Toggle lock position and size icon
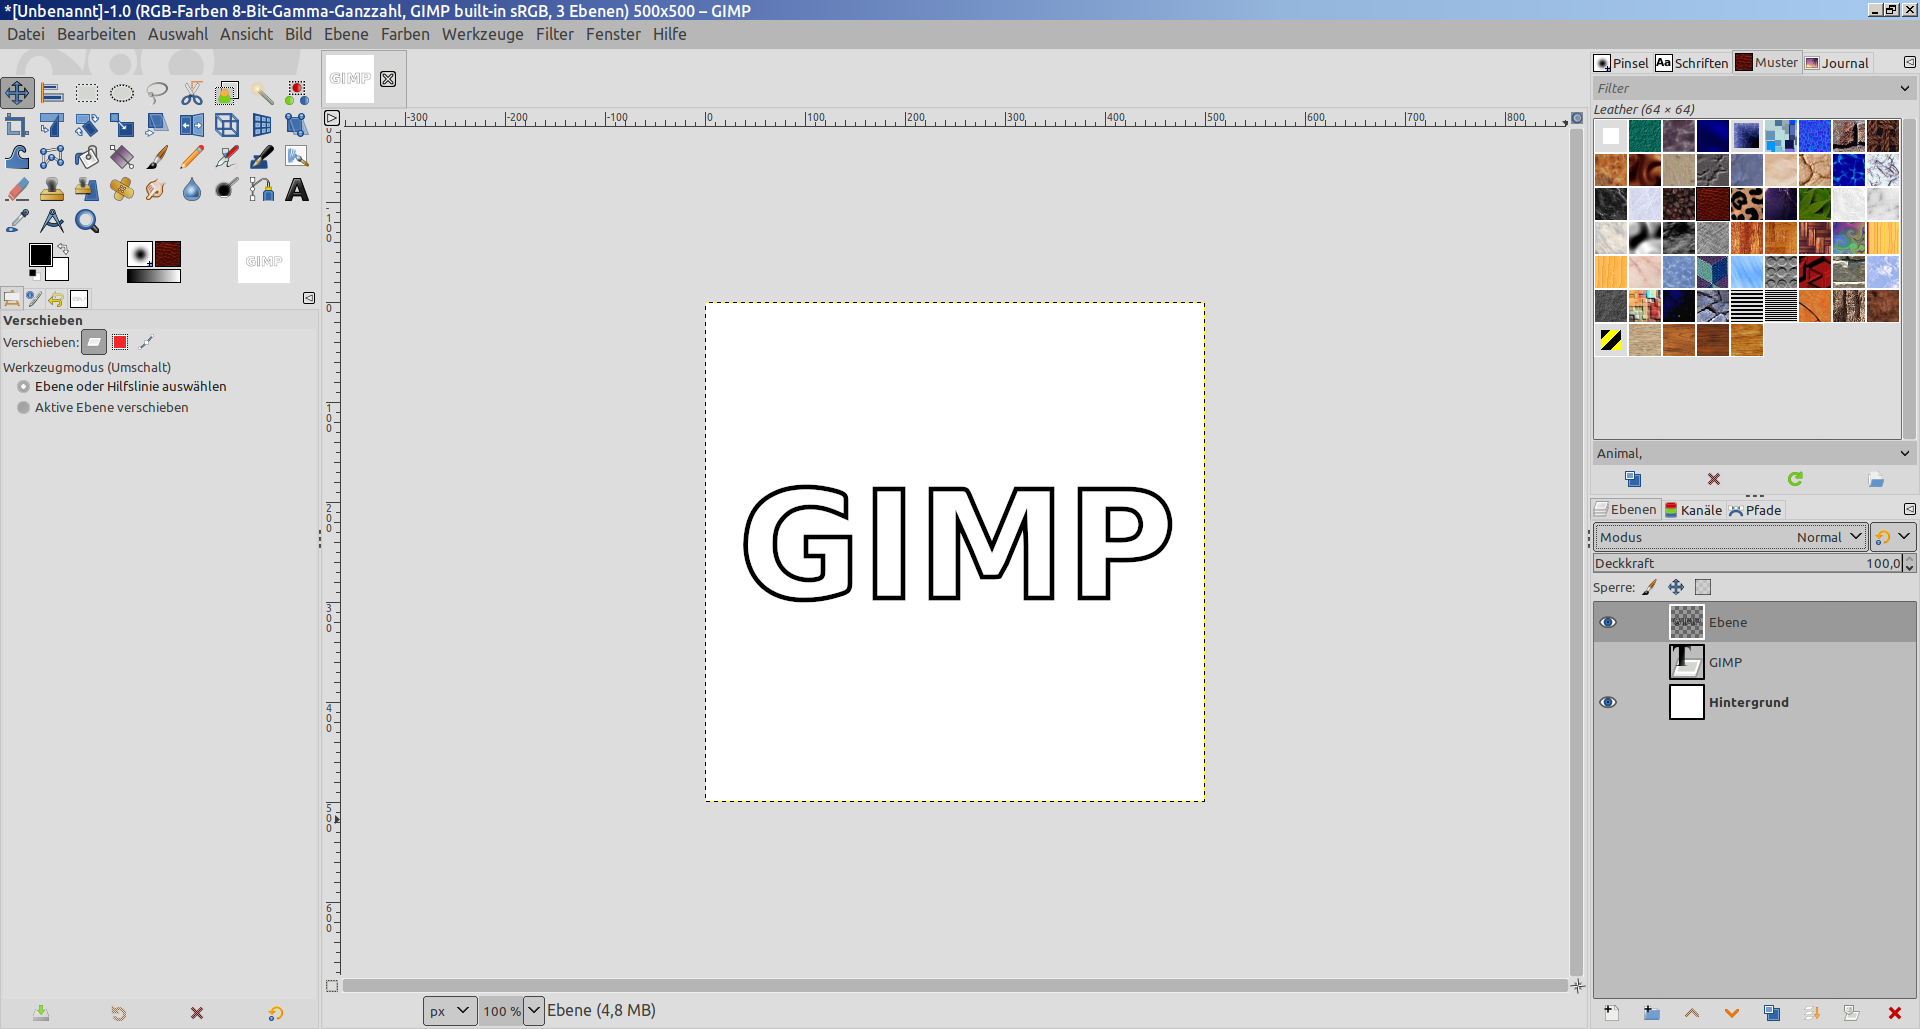 [x=1676, y=587]
